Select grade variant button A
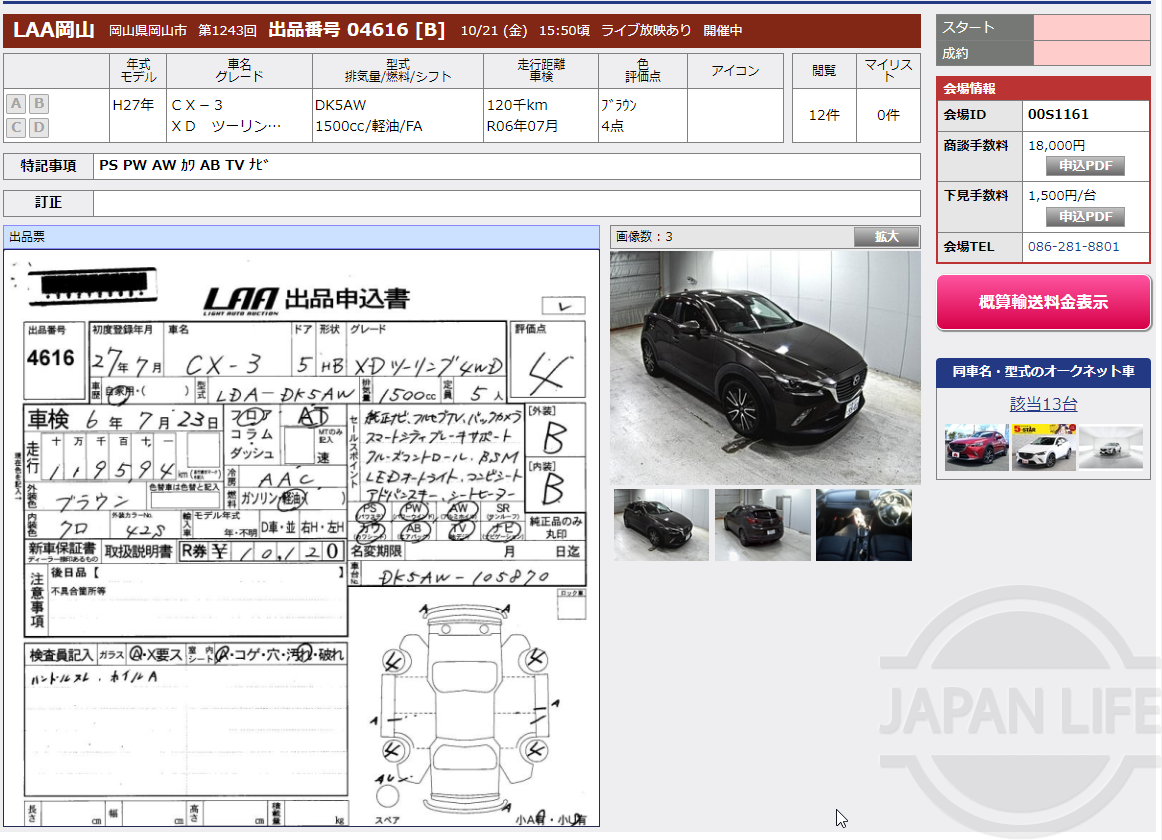 (15, 103)
